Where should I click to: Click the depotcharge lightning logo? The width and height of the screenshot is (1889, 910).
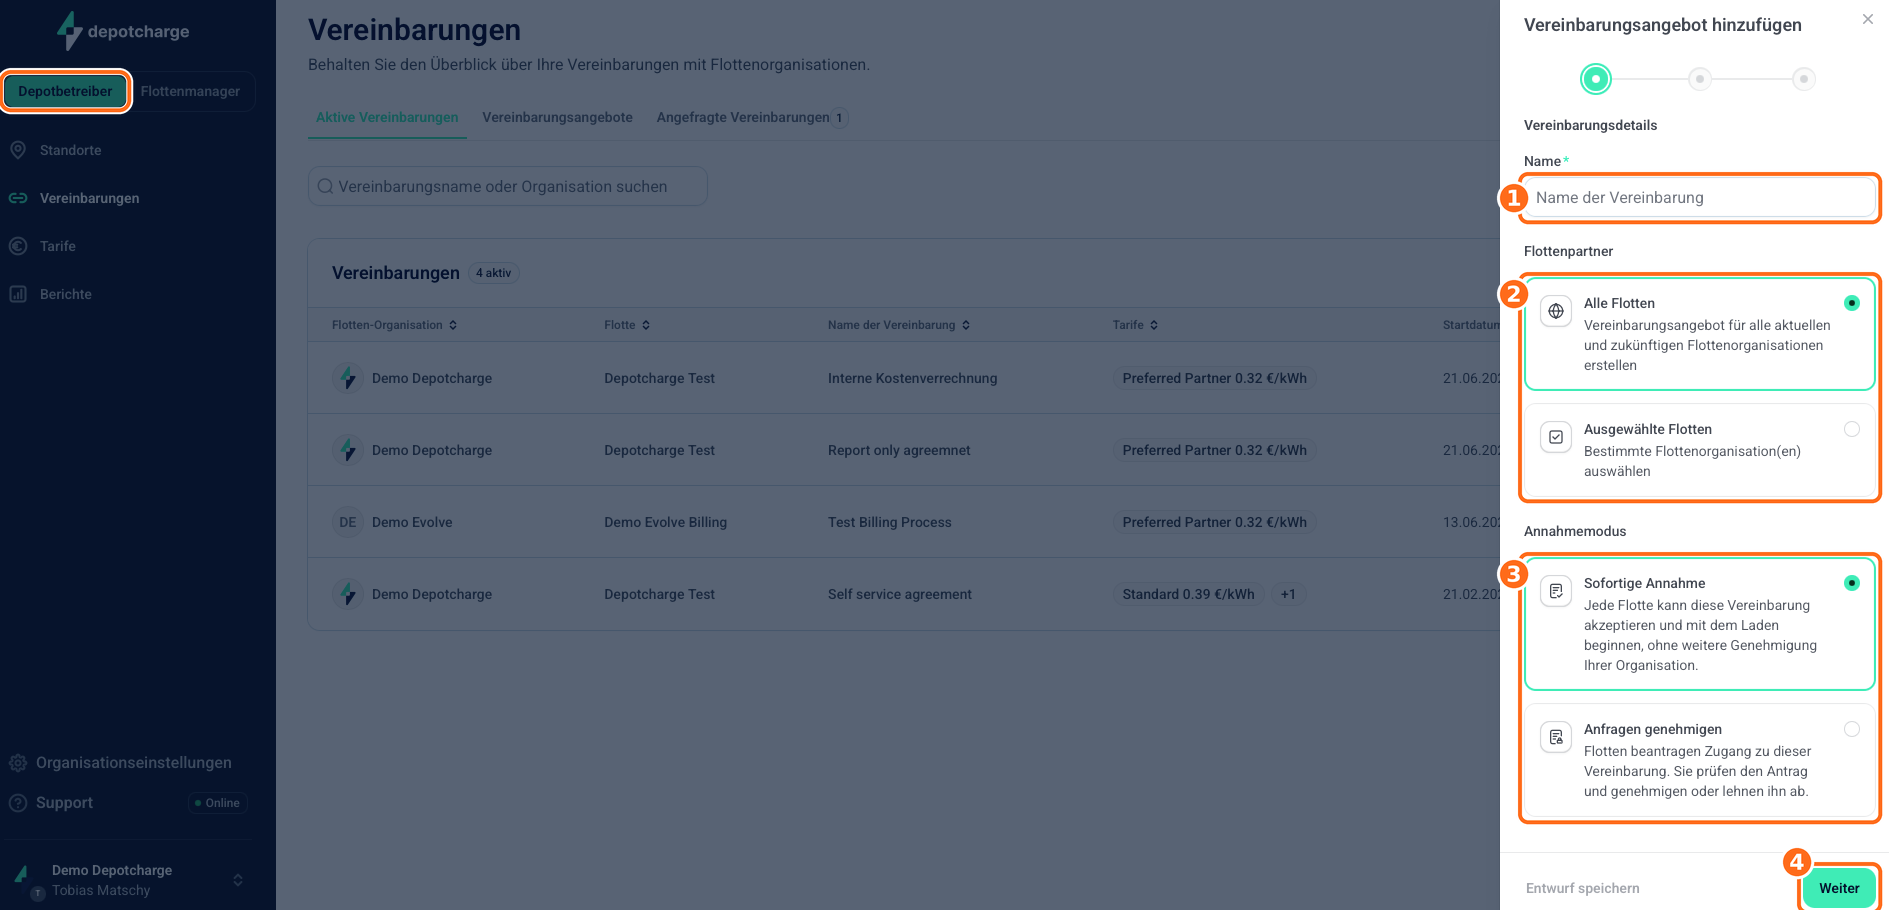69,31
